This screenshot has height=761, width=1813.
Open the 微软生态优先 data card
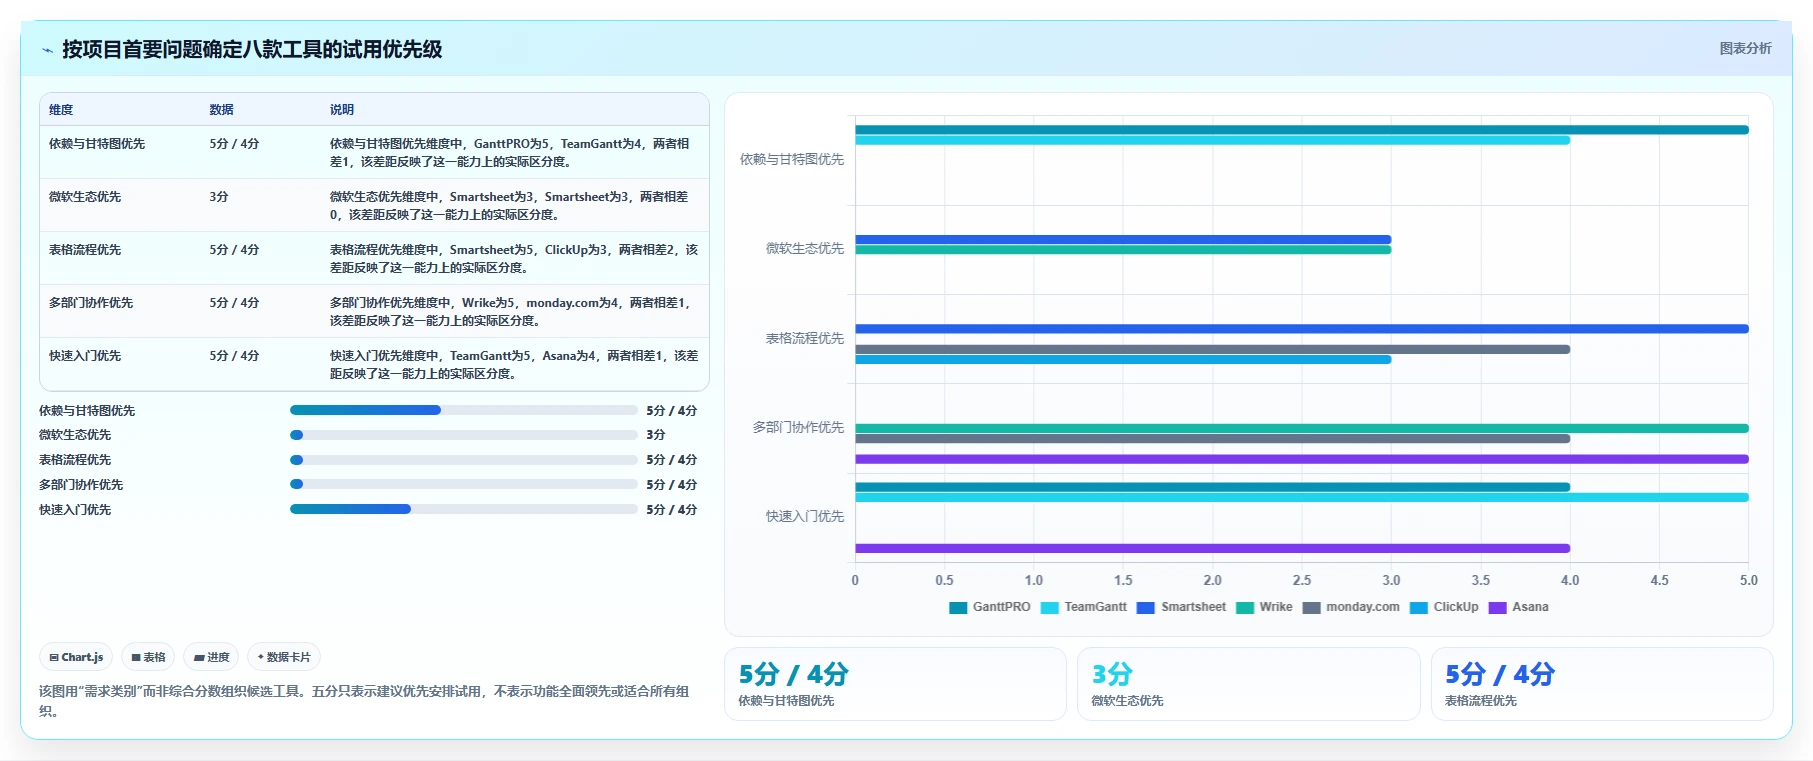(1248, 684)
